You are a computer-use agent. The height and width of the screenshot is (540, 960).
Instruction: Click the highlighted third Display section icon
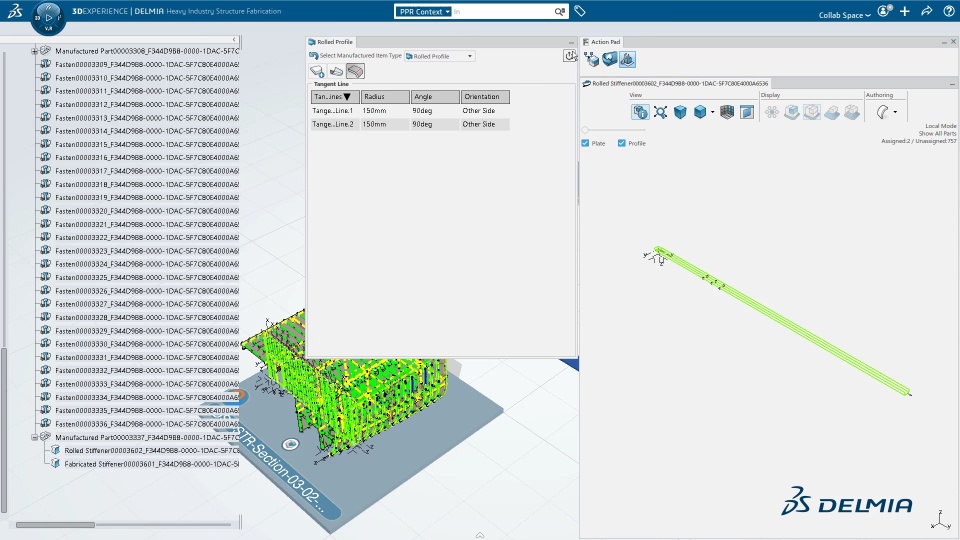pyautogui.click(x=812, y=112)
